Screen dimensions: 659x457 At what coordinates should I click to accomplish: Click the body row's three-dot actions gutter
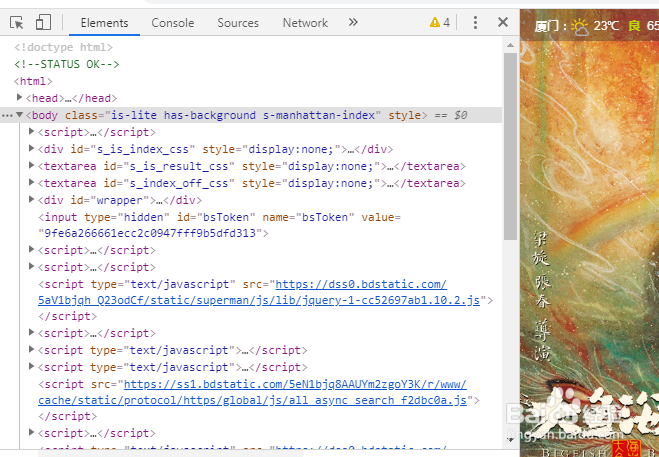point(7,115)
